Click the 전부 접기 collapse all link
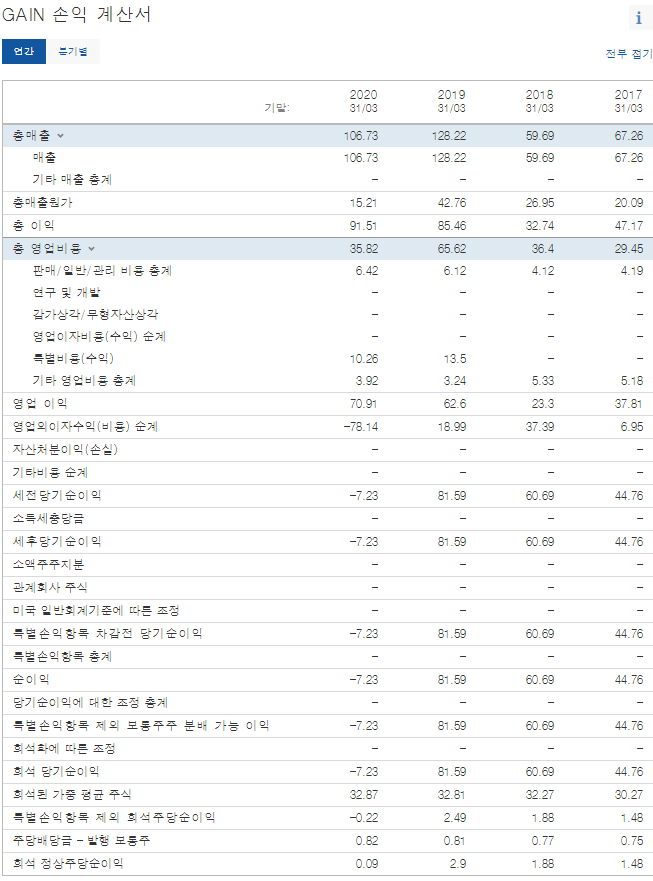The height and width of the screenshot is (881, 653). click(x=629, y=54)
